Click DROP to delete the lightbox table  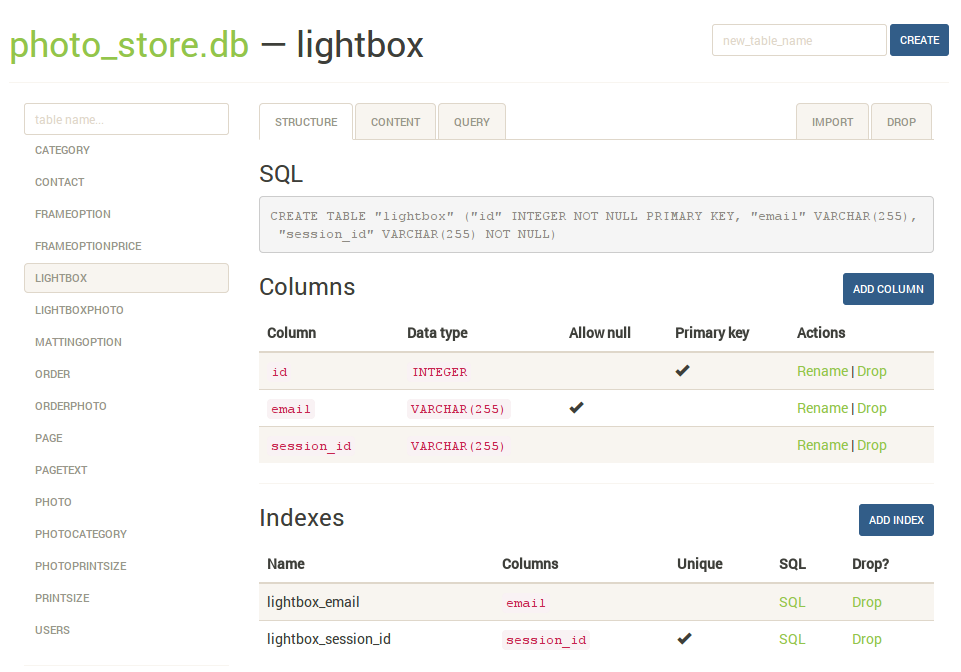click(900, 120)
